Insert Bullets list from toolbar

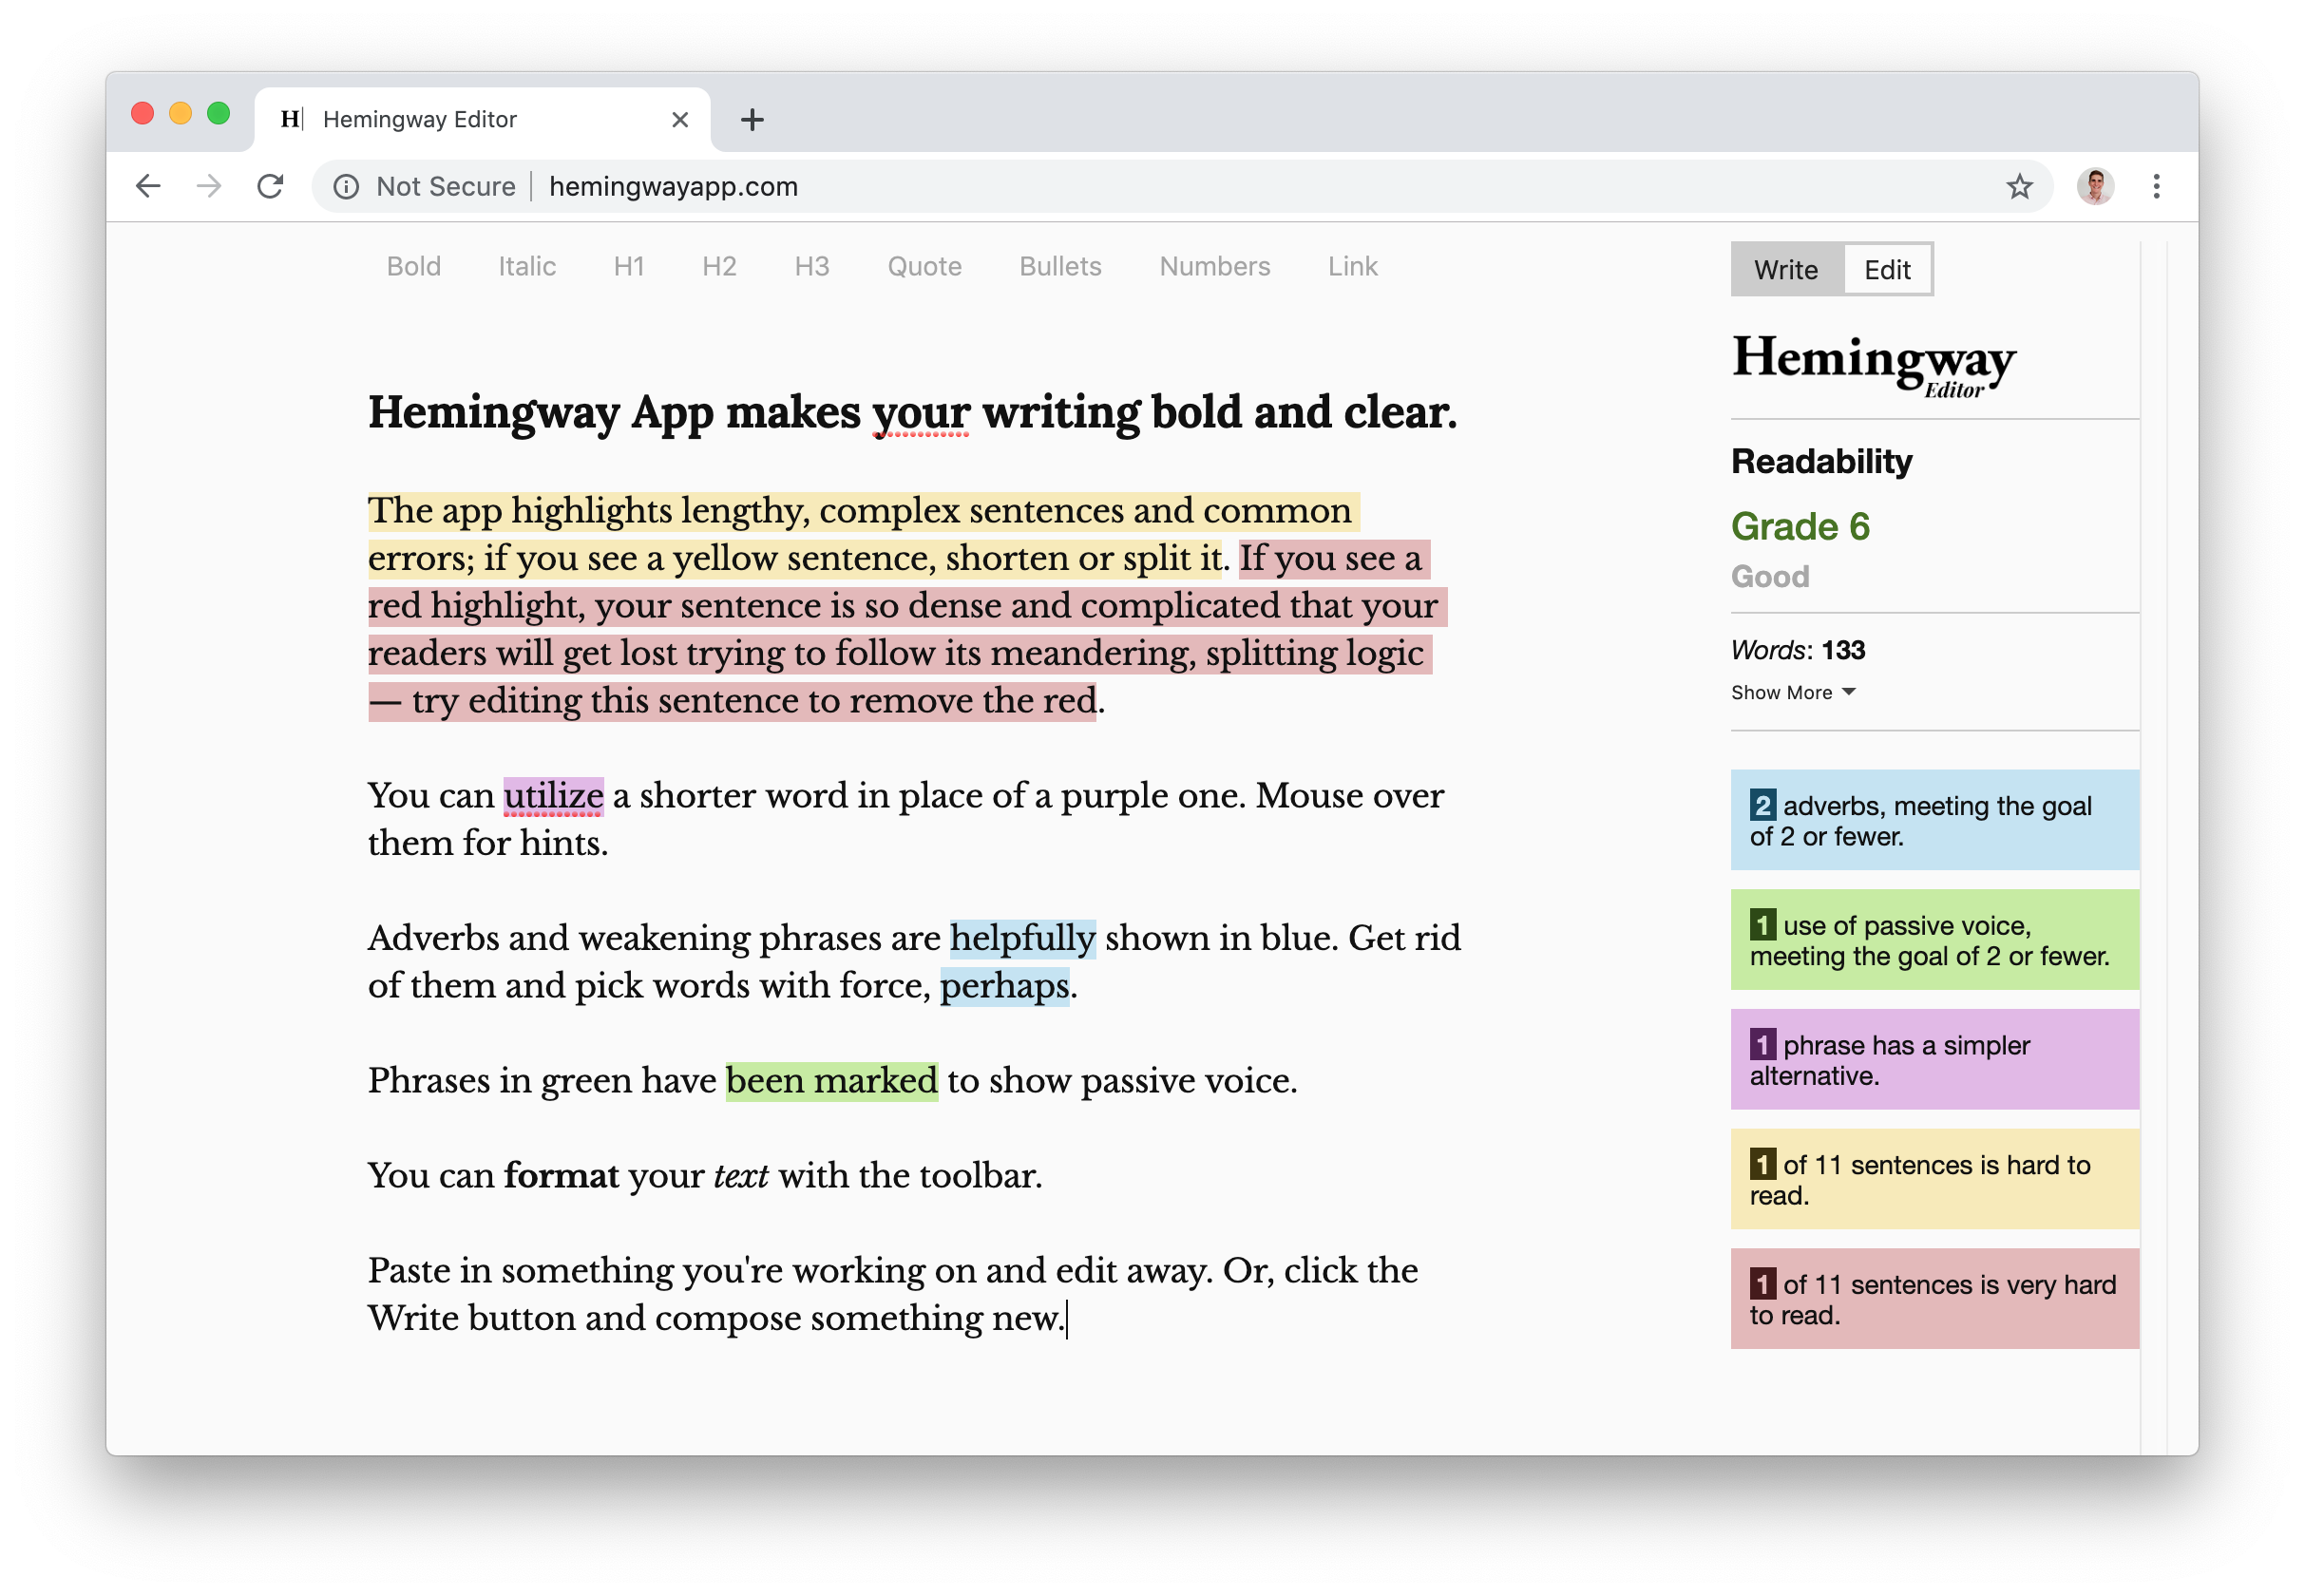(x=1060, y=266)
